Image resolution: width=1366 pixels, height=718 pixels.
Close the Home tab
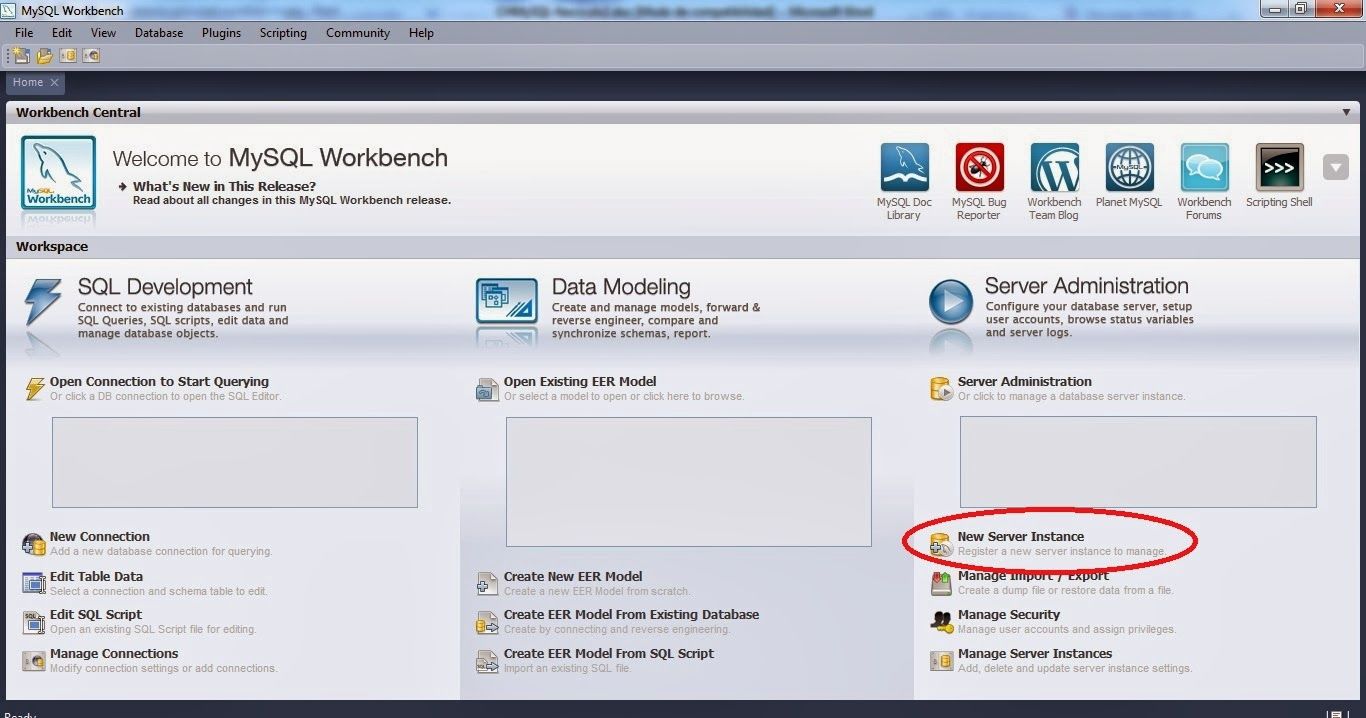pyautogui.click(x=55, y=83)
